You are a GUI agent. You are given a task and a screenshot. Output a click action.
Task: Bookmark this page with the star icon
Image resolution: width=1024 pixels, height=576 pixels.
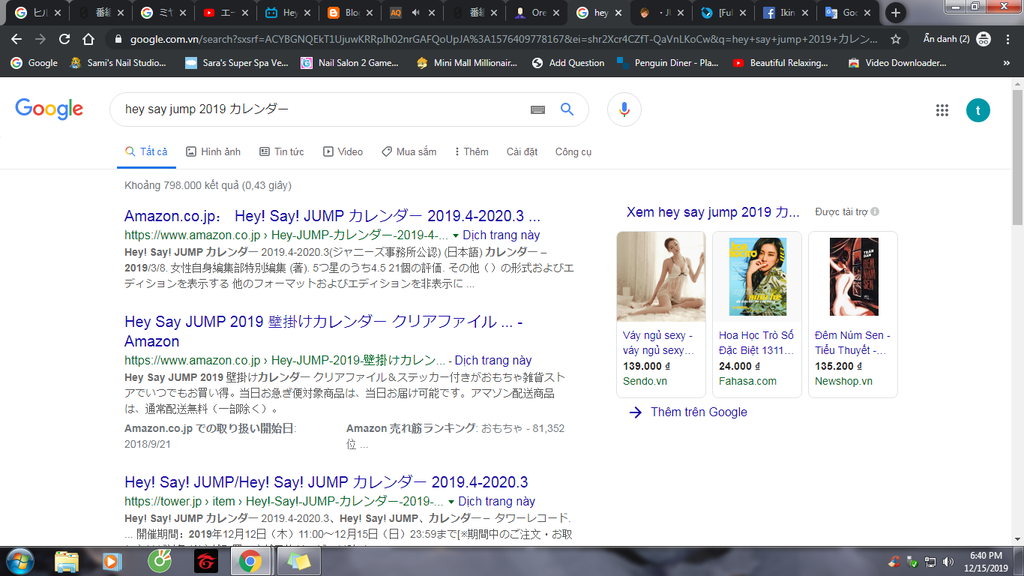[895, 39]
